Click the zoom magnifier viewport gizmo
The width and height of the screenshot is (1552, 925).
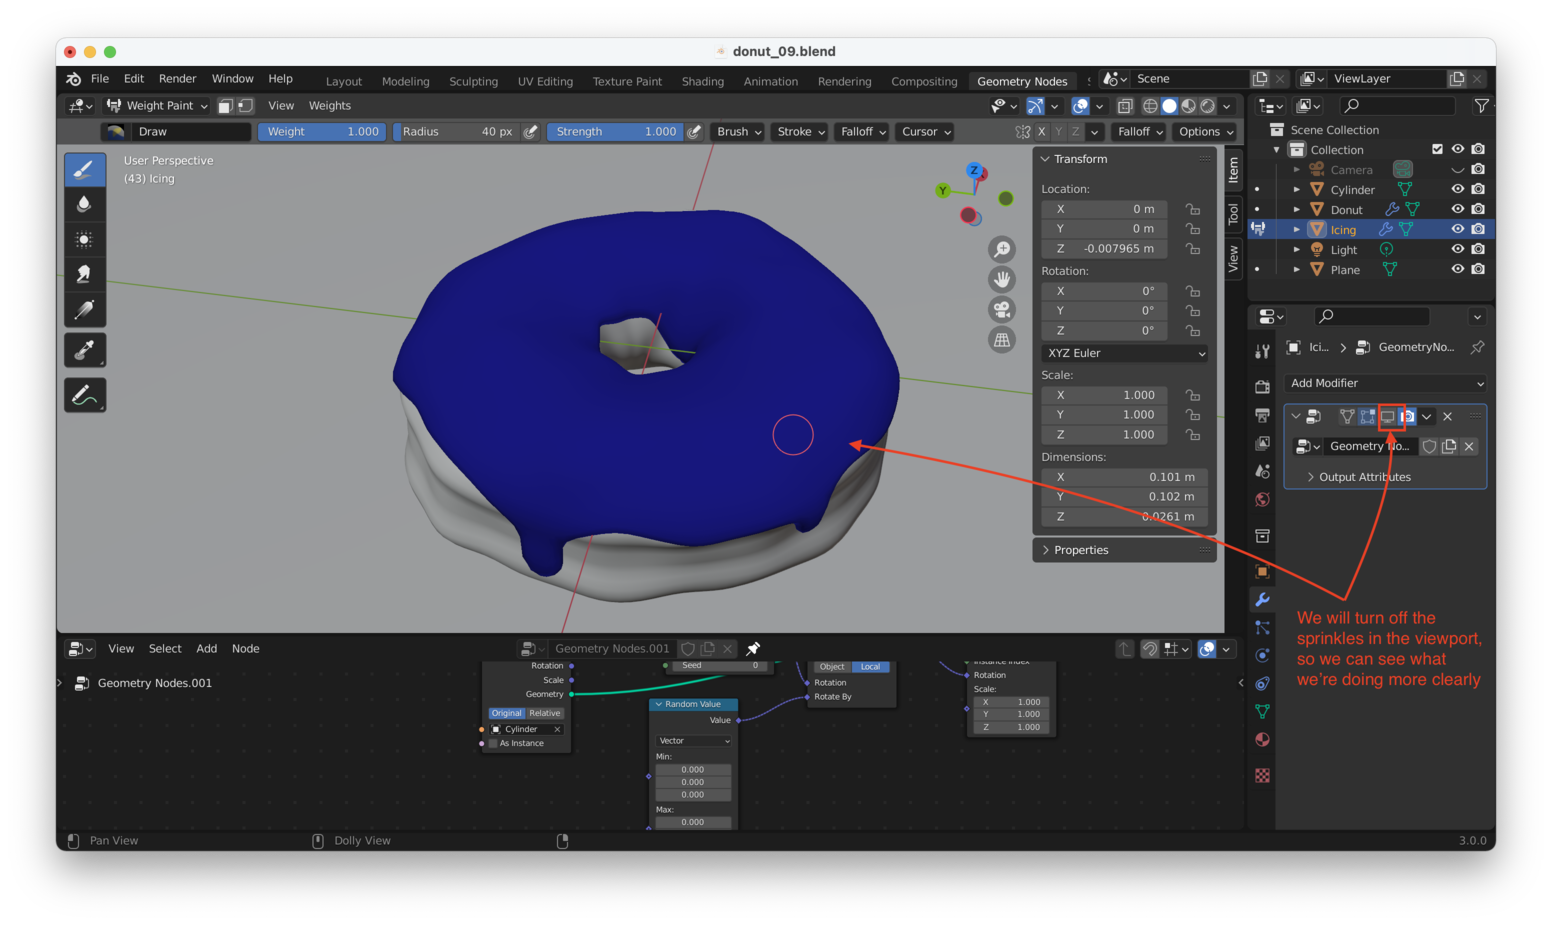(x=1001, y=249)
